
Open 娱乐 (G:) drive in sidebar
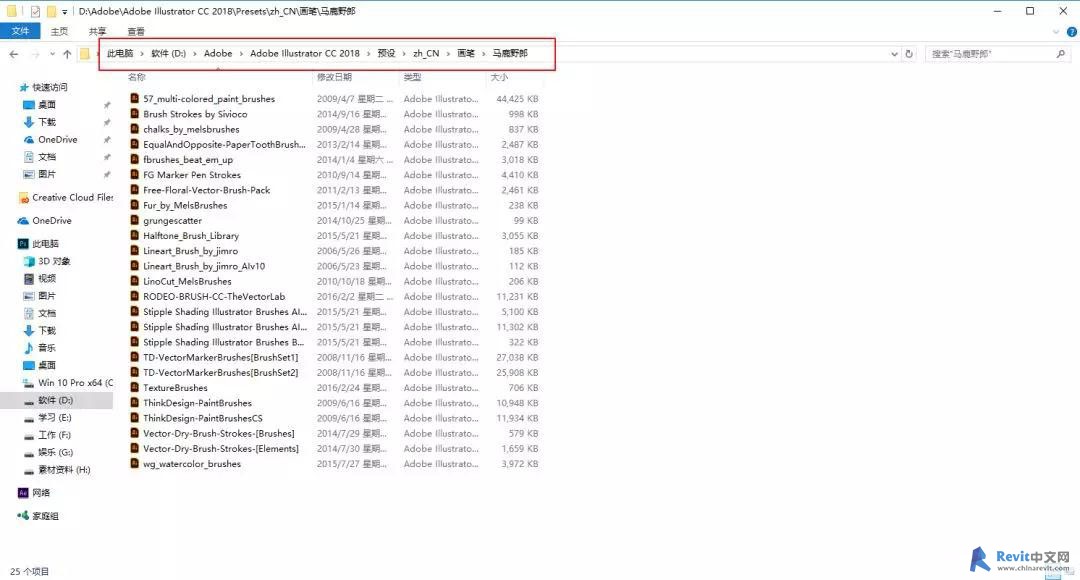[48, 453]
